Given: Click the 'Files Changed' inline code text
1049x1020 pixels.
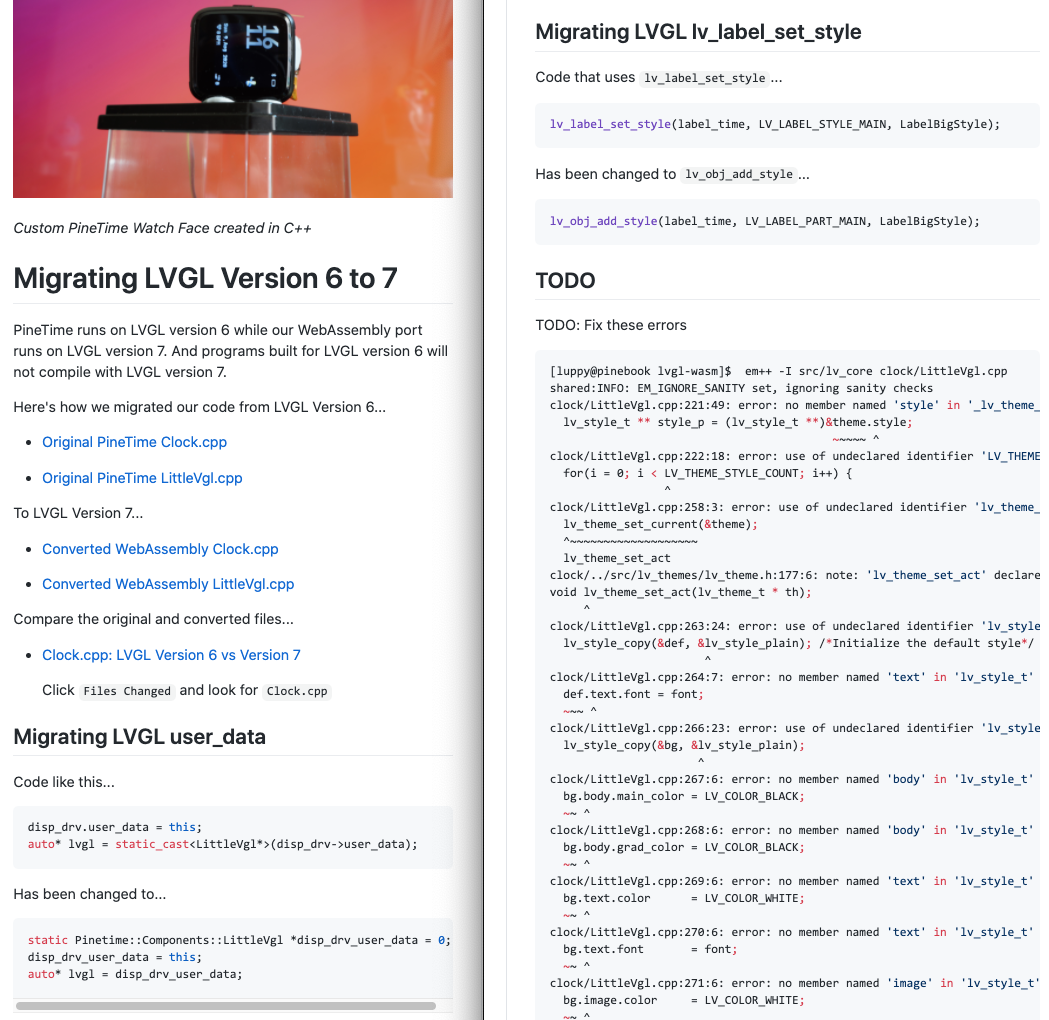Looking at the screenshot, I should (127, 691).
